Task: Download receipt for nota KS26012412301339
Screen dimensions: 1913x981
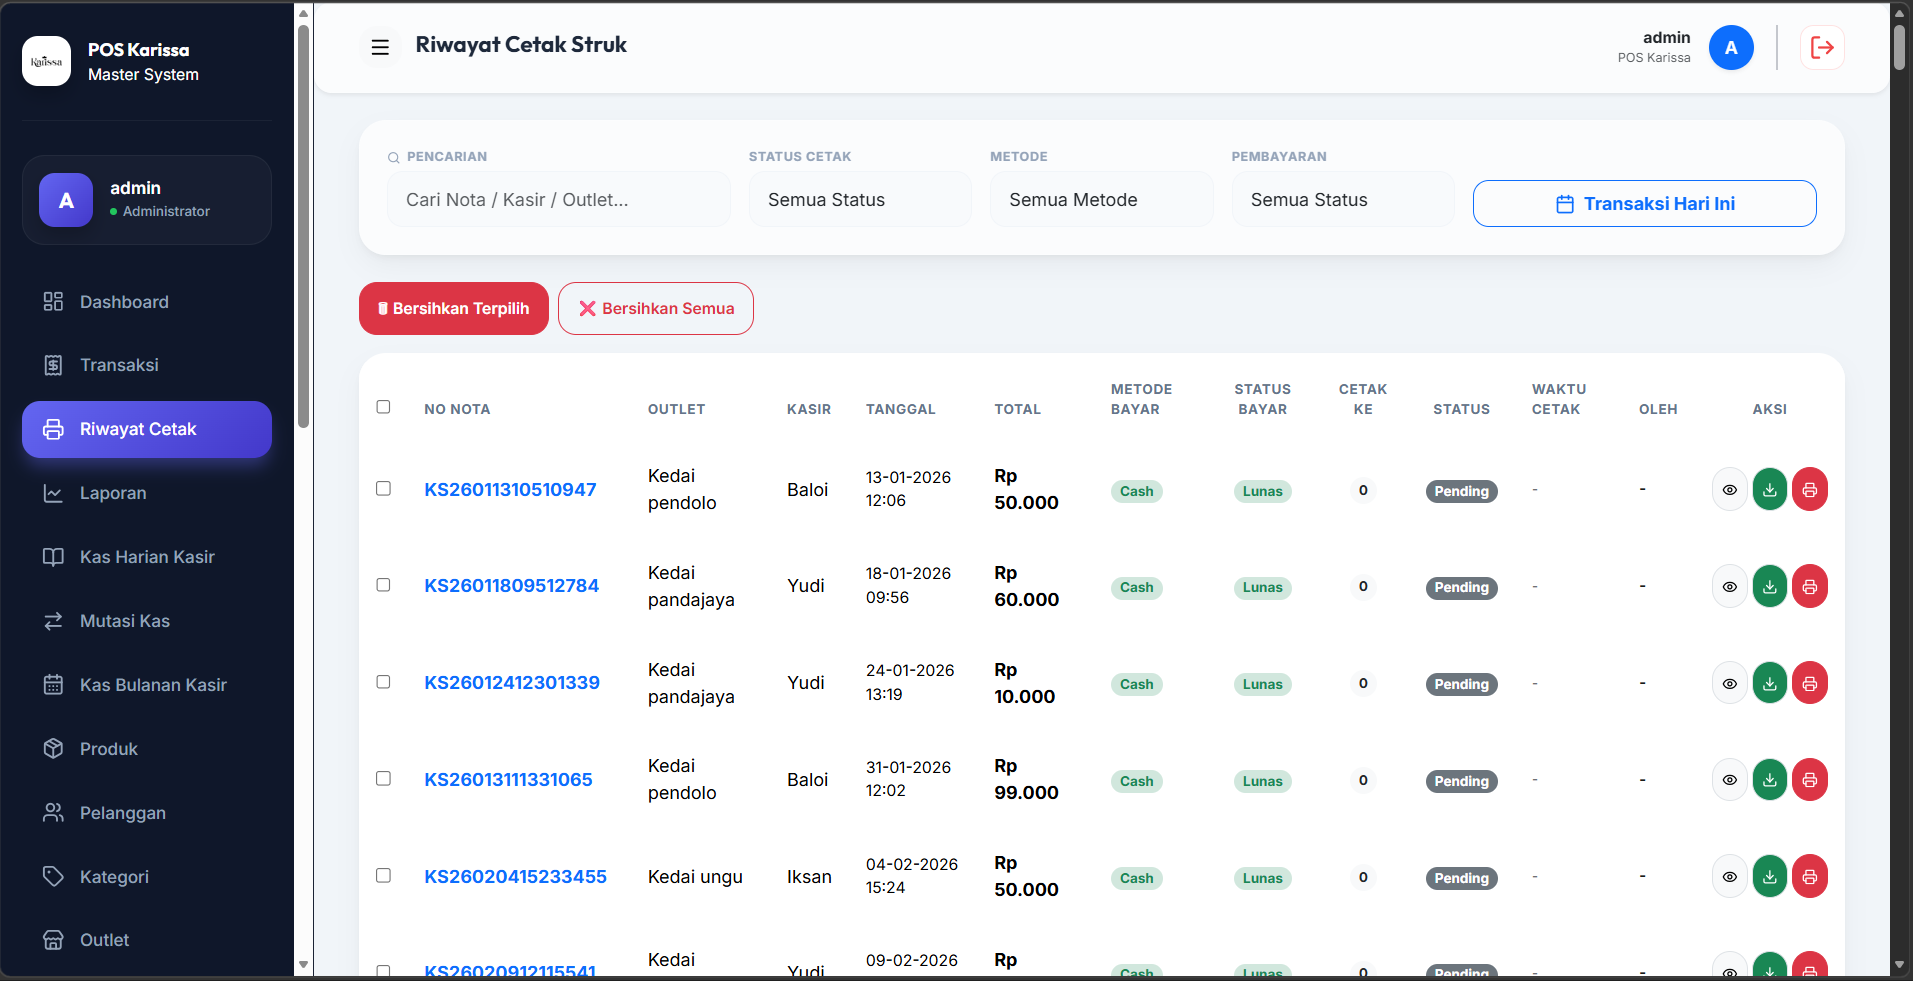Action: click(x=1769, y=684)
